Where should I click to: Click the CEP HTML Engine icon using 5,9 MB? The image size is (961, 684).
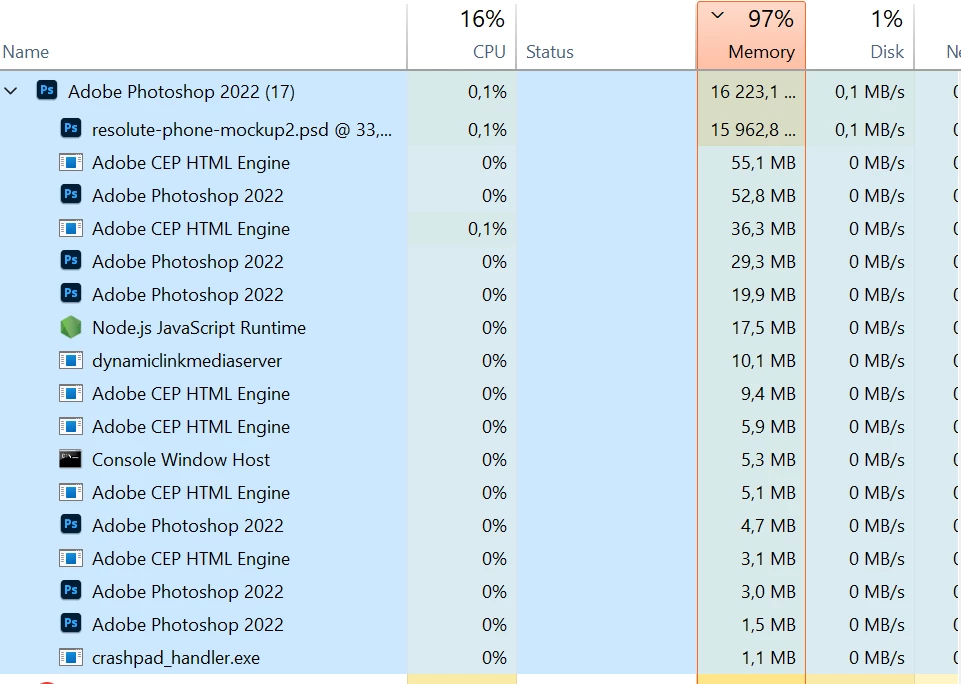70,427
